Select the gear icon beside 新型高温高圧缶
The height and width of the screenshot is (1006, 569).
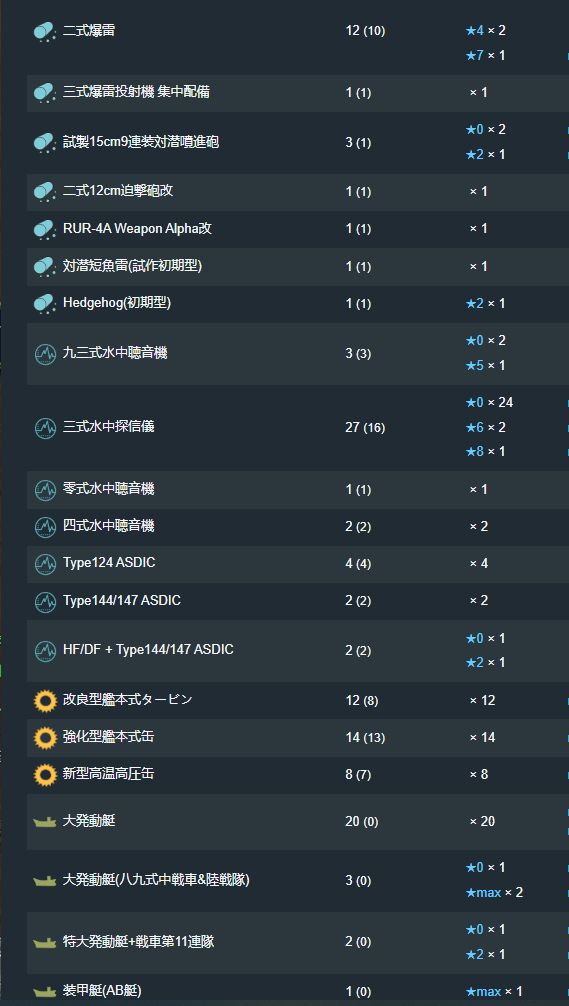coord(45,775)
